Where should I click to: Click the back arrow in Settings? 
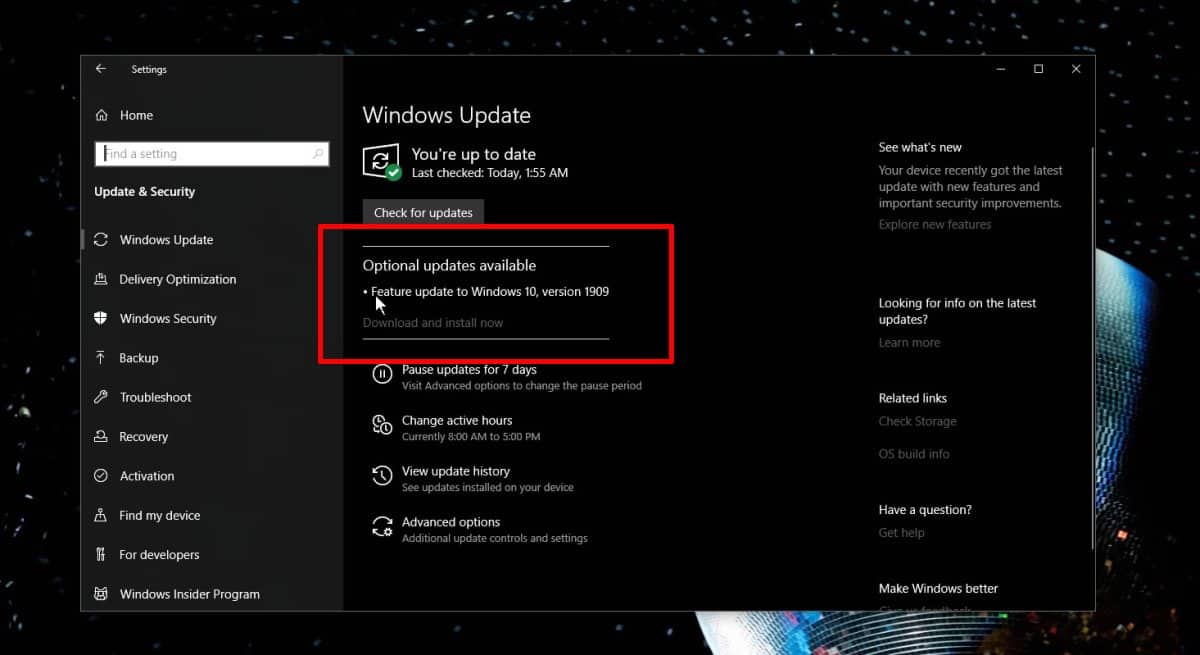tap(100, 69)
